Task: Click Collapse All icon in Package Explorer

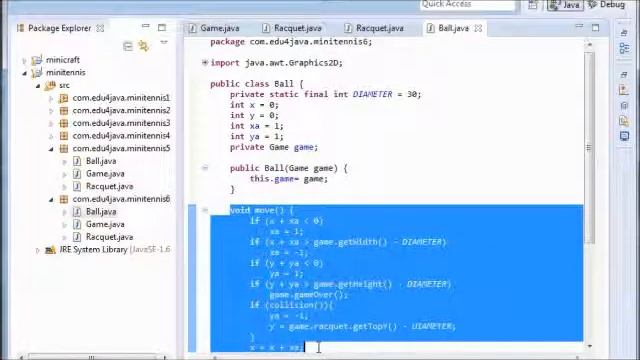Action: 128,47
